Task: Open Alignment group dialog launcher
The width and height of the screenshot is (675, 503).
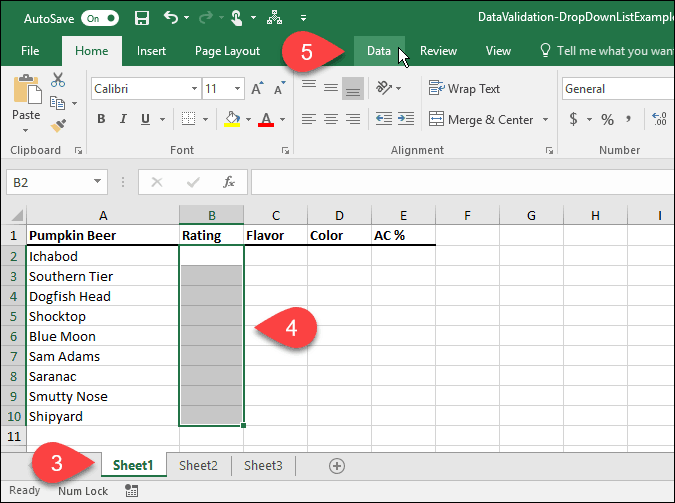Action: [549, 150]
